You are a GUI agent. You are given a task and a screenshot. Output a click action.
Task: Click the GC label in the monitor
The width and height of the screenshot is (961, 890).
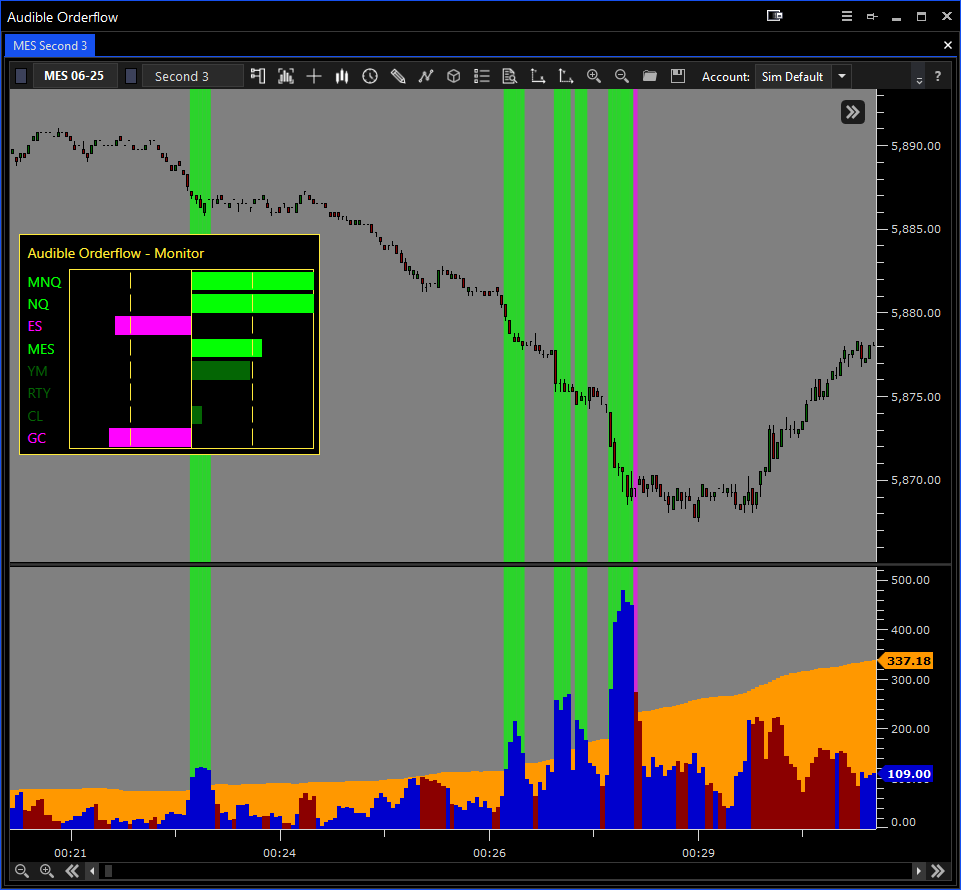pyautogui.click(x=37, y=438)
